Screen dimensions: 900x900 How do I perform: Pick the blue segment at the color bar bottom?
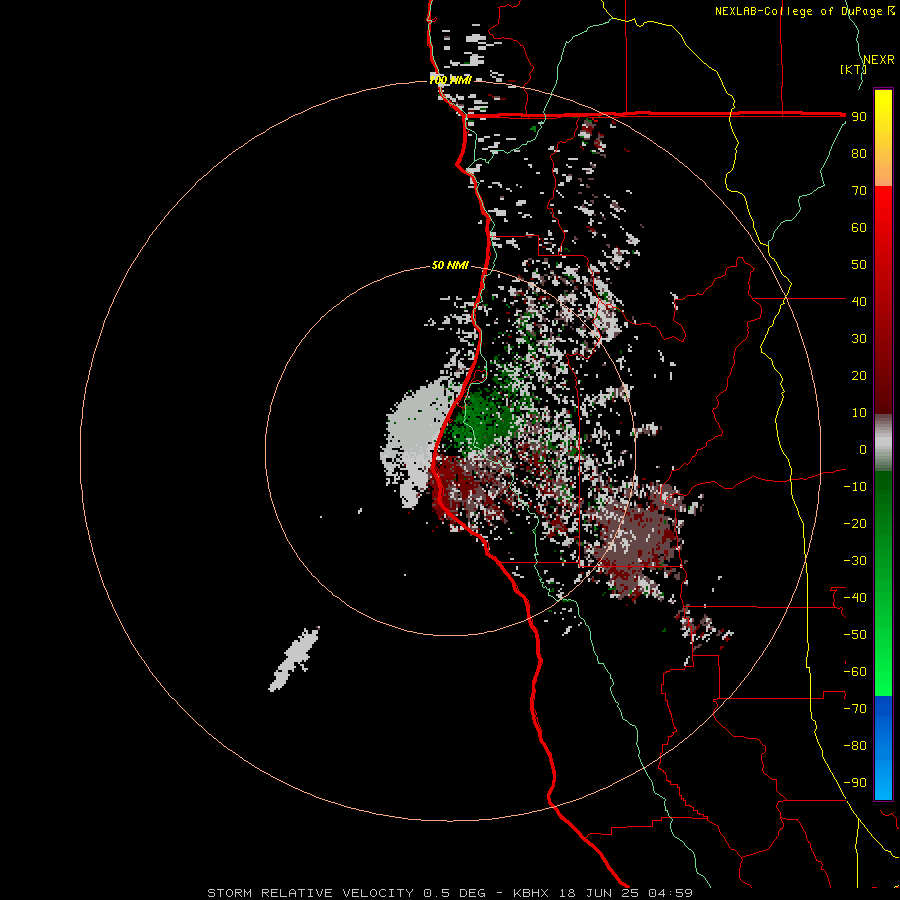click(x=883, y=747)
